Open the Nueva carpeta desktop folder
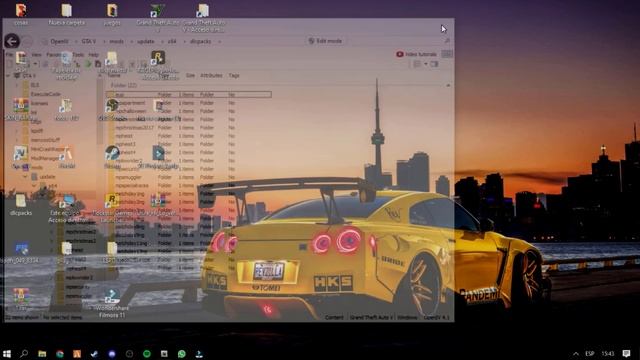Screen dimensions: 640x360 [x=67, y=14]
